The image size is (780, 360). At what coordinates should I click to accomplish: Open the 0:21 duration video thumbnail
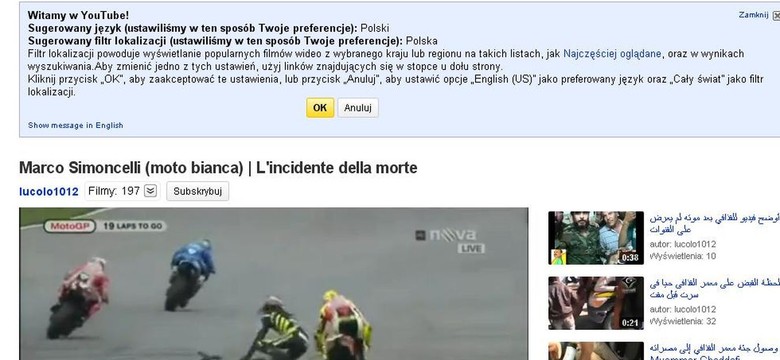(x=596, y=303)
